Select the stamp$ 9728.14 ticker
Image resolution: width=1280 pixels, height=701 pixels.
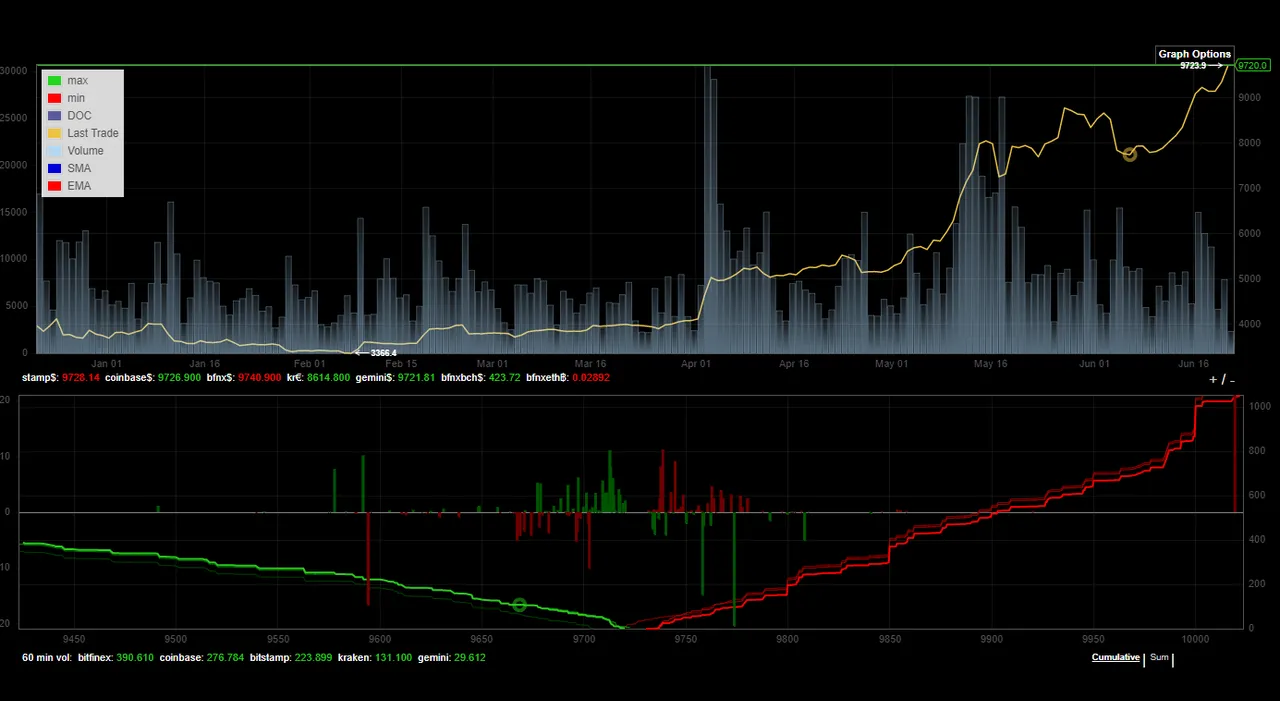point(61,378)
